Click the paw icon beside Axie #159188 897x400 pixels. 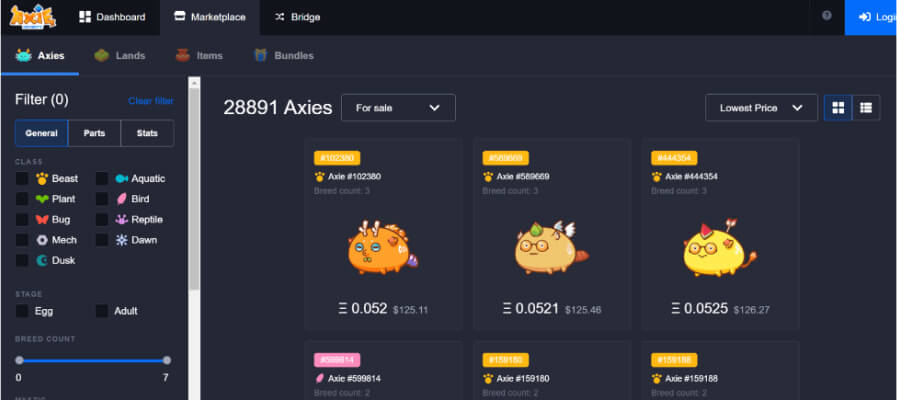[657, 378]
